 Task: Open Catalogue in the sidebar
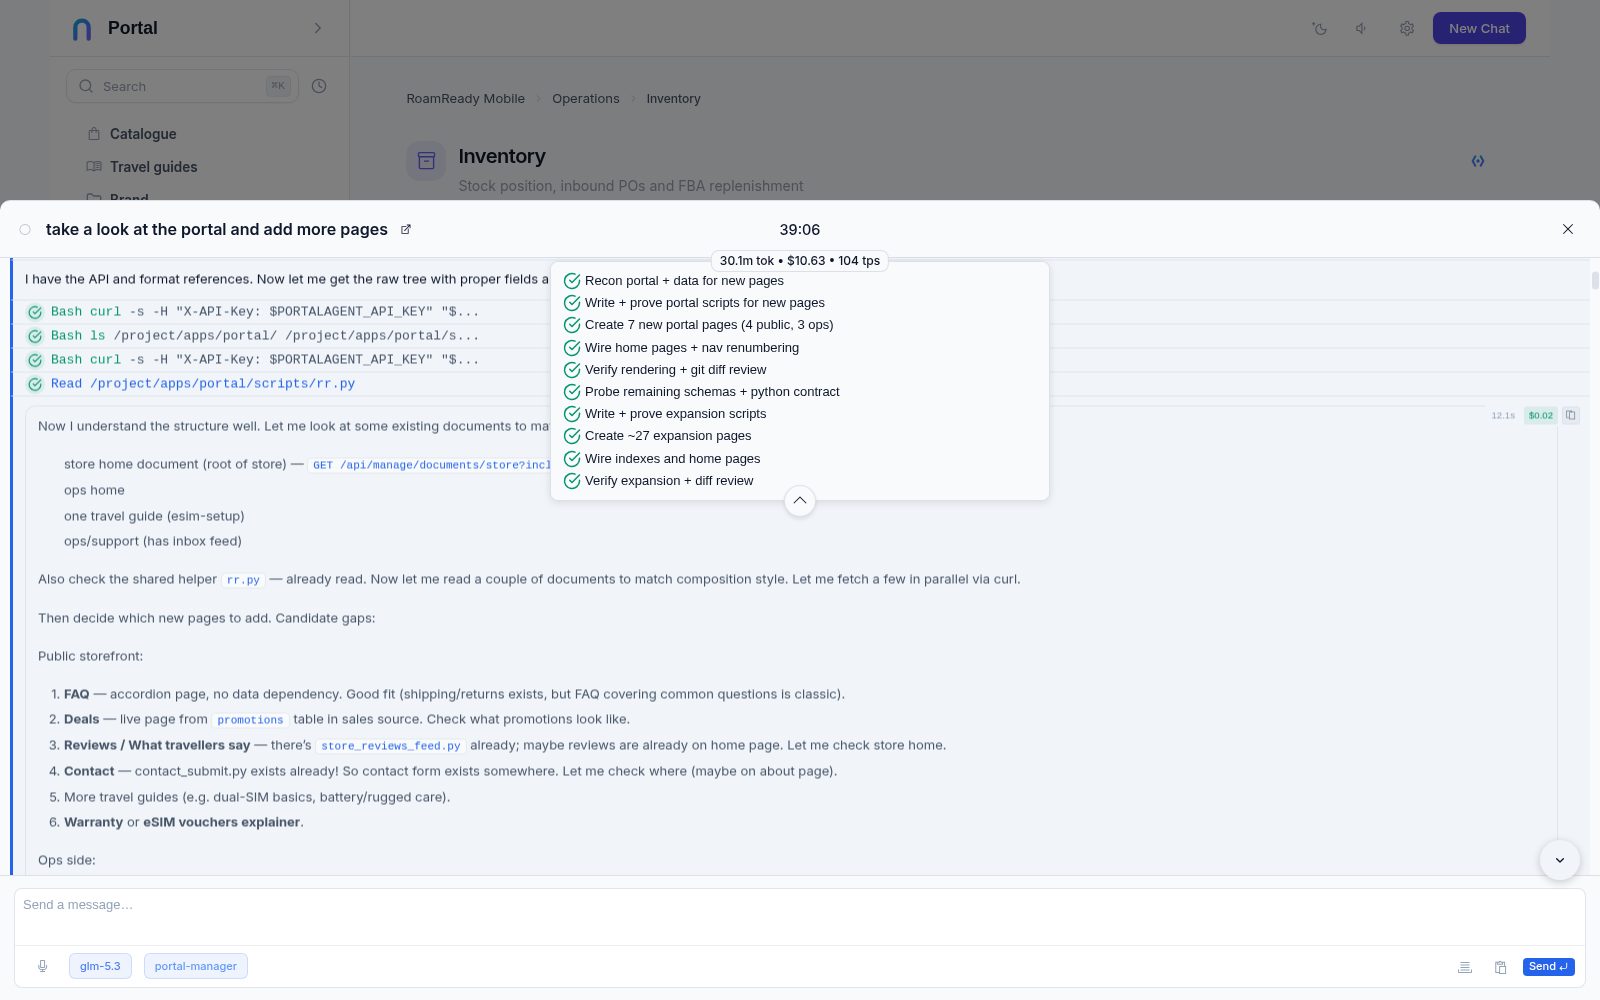(143, 134)
